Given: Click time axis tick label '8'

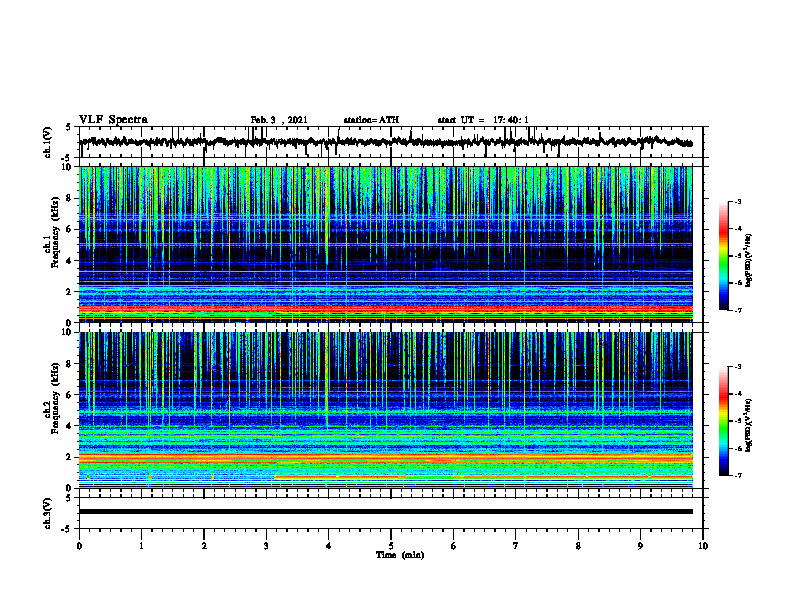Looking at the screenshot, I should click(x=578, y=546).
